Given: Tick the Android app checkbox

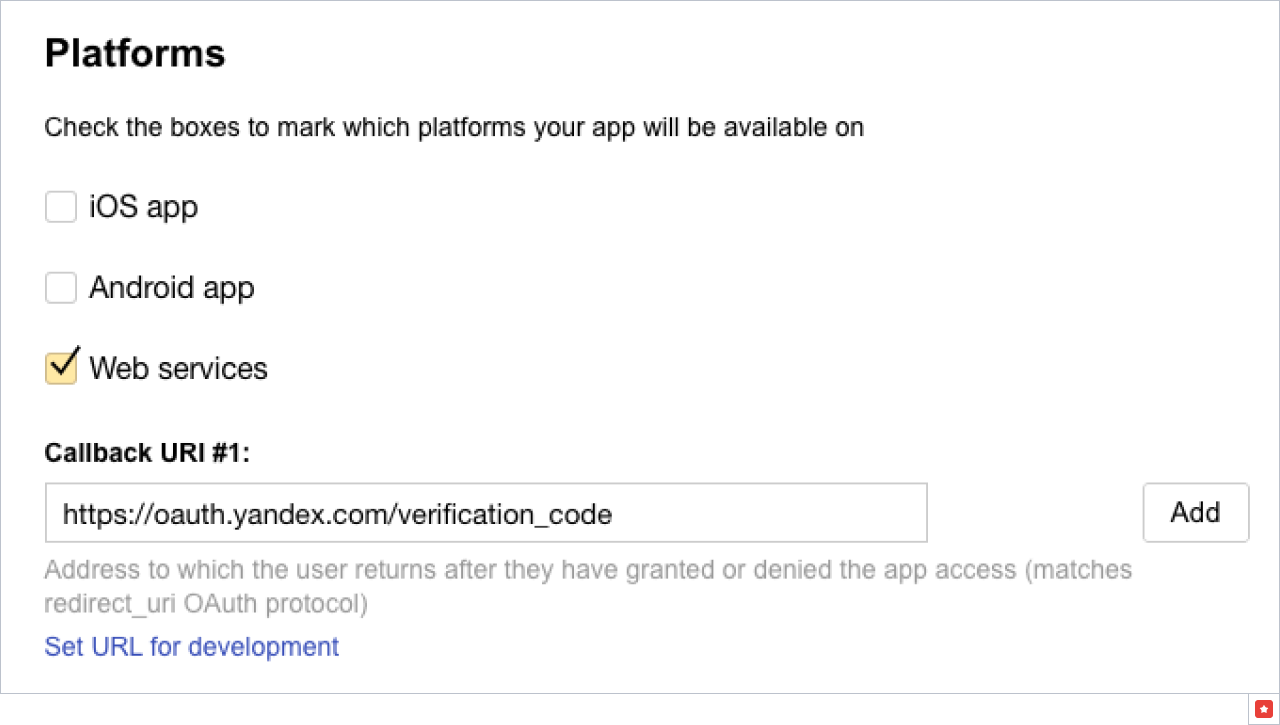Looking at the screenshot, I should [61, 288].
